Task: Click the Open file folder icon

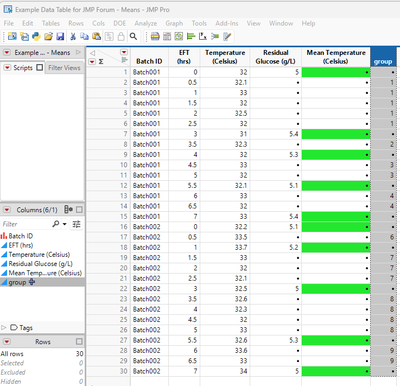Action: 48,36
